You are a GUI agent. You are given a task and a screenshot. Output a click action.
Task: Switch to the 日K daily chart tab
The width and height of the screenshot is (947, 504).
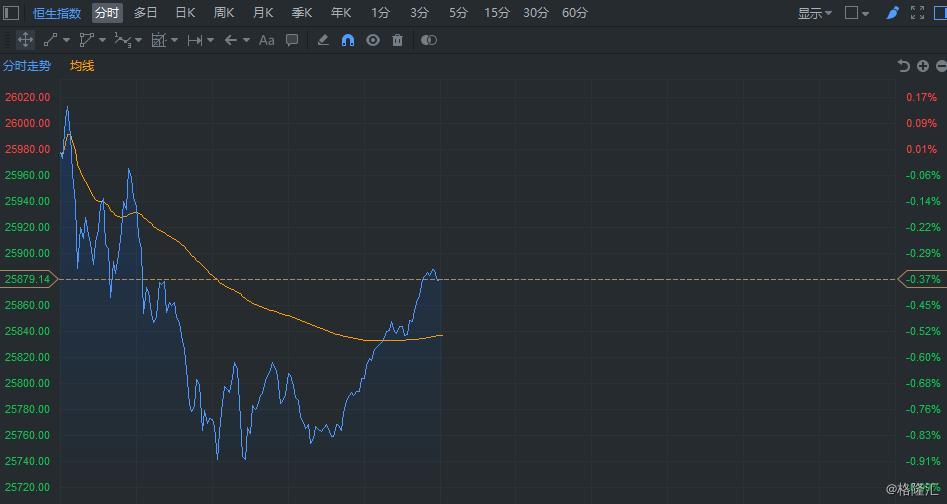click(x=185, y=13)
